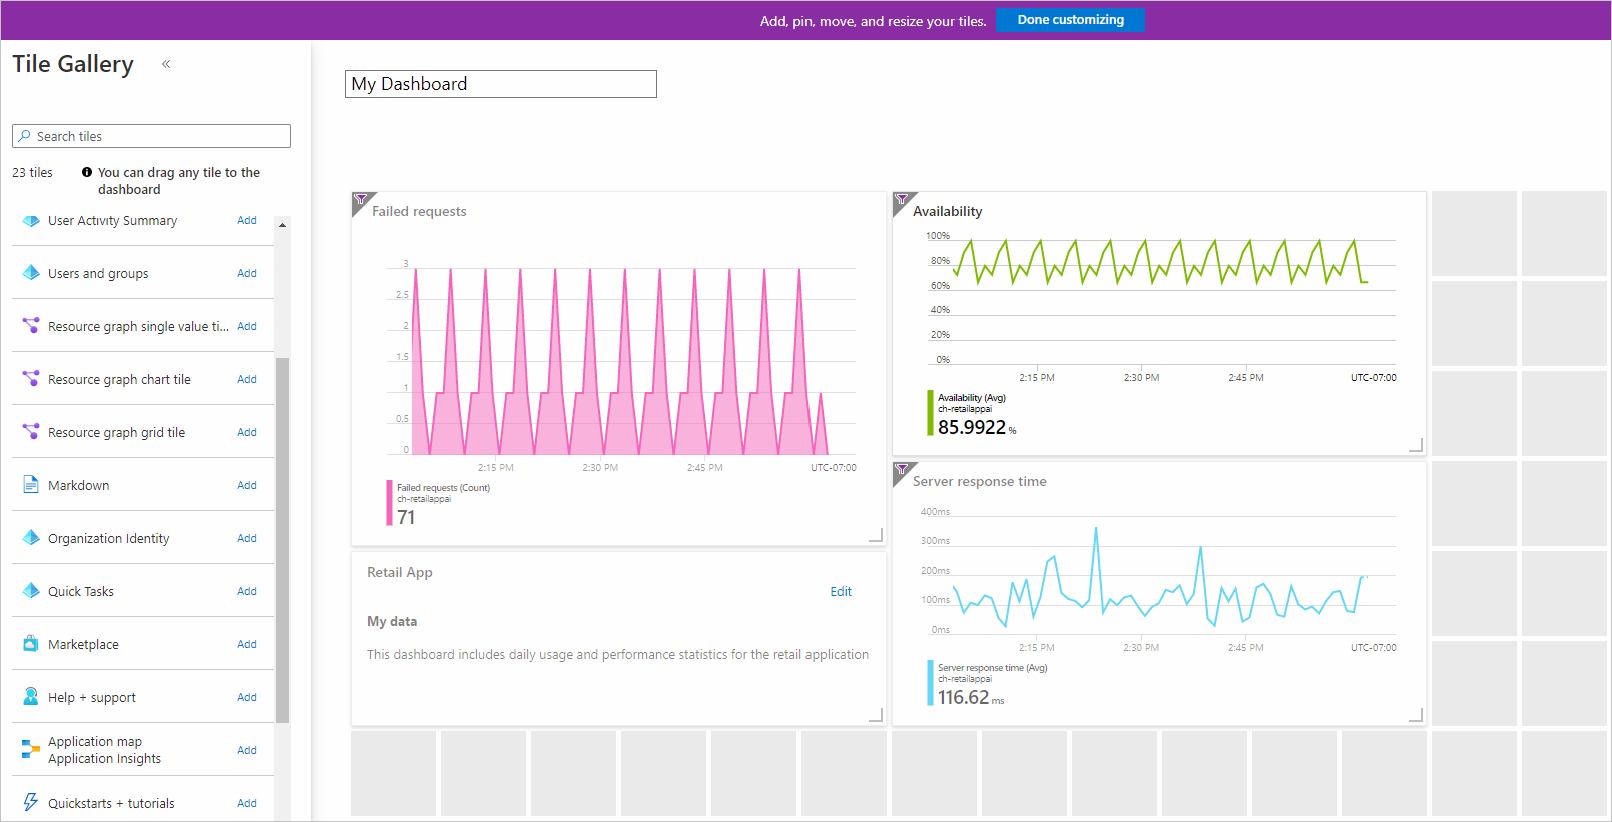Add the Quick Tasks tile
This screenshot has height=822, width=1612.
point(247,591)
